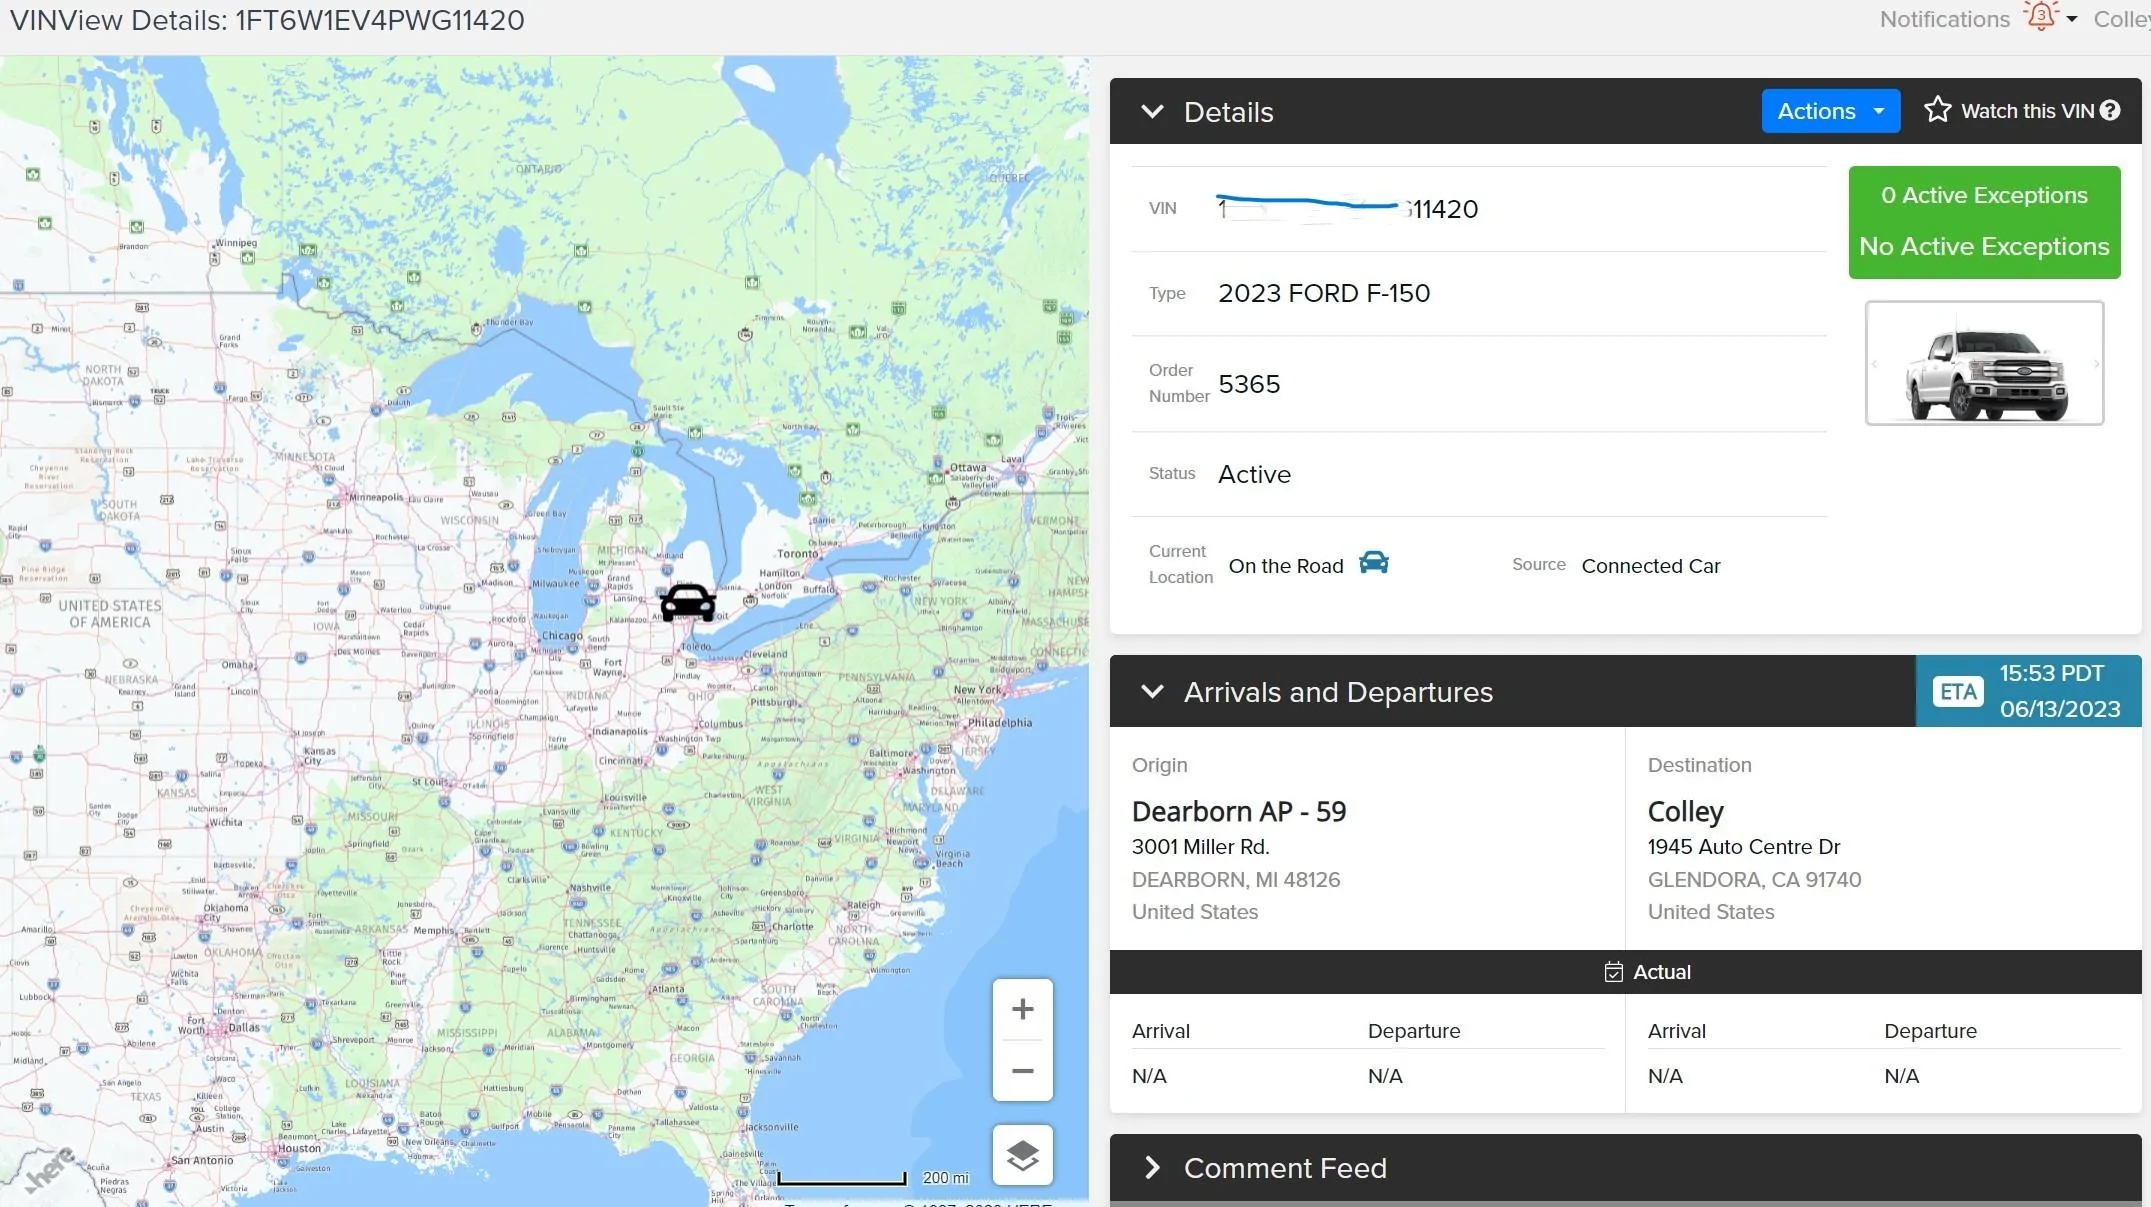The height and width of the screenshot is (1207, 2151).
Task: Click the 'Connected Car' source value
Action: tap(1651, 566)
